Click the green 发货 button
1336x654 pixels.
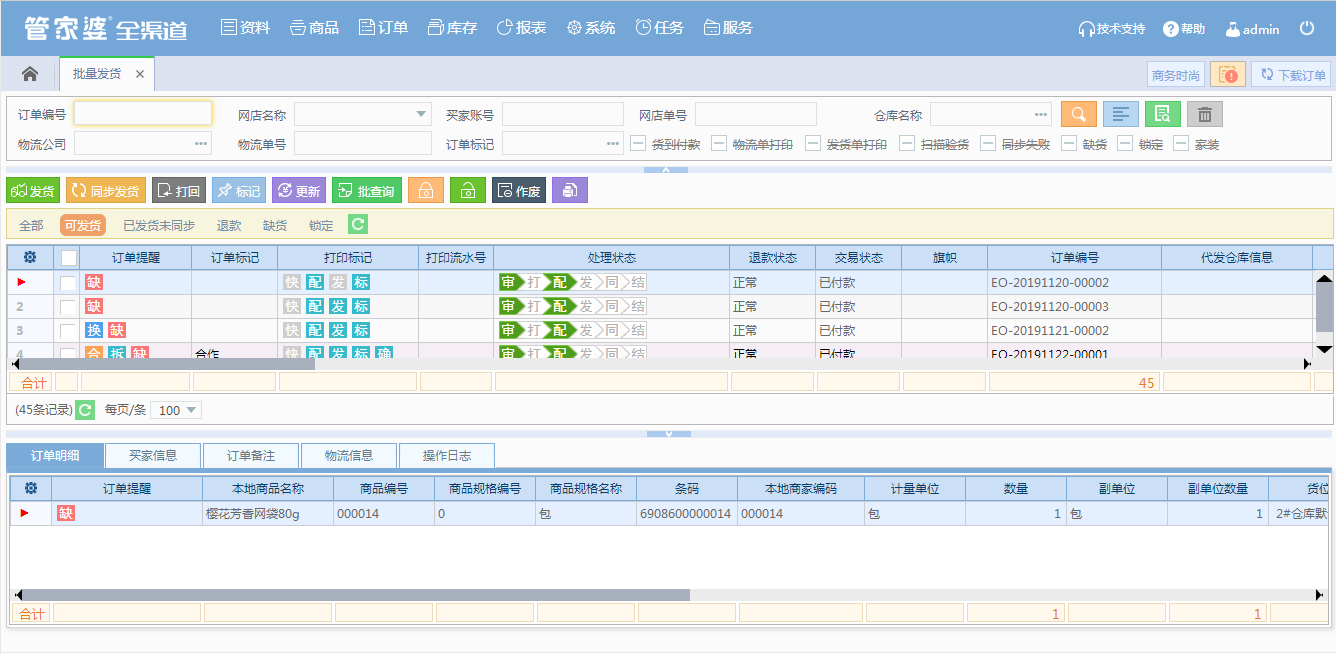pos(32,191)
